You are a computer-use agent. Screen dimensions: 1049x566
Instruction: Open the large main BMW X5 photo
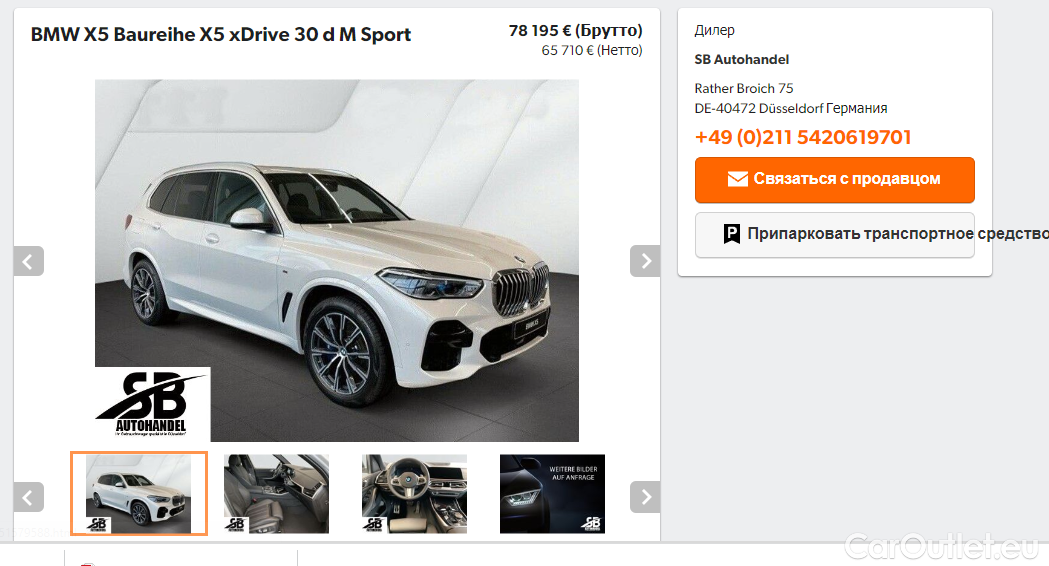coord(337,260)
